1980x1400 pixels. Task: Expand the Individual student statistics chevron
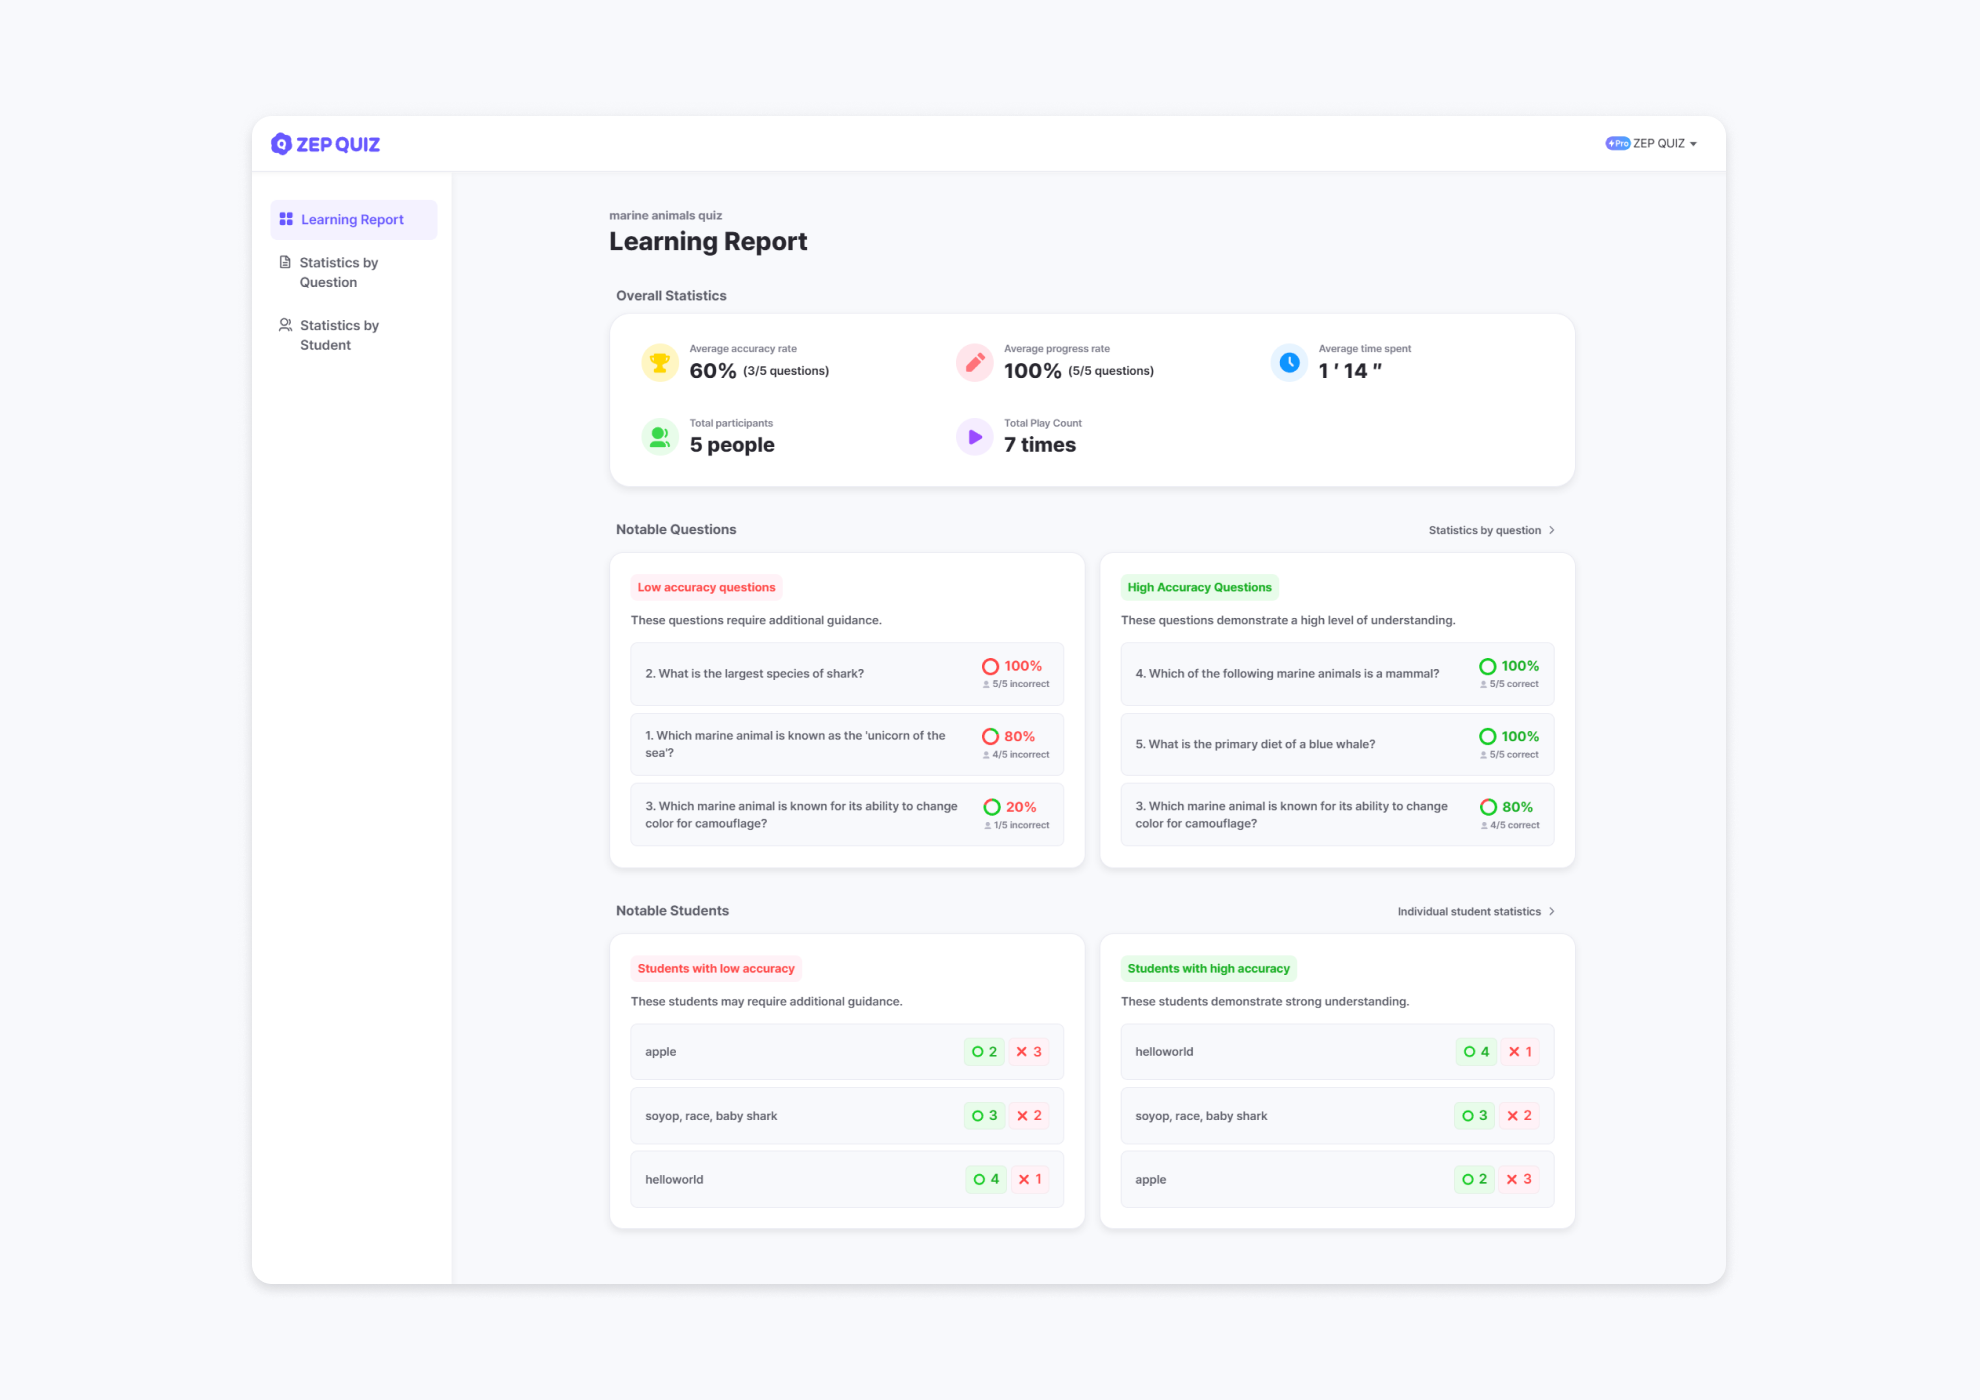[1552, 911]
